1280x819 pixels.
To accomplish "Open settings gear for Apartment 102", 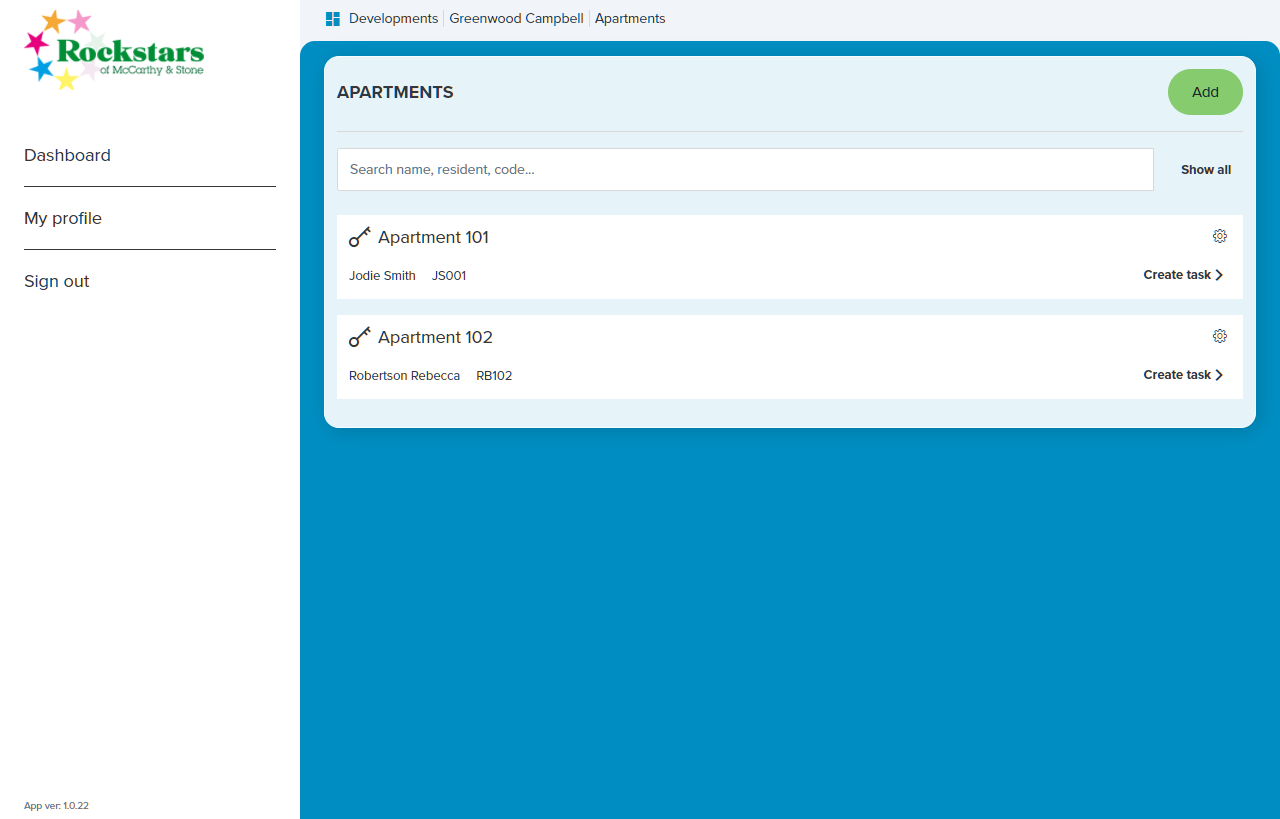I will point(1220,336).
